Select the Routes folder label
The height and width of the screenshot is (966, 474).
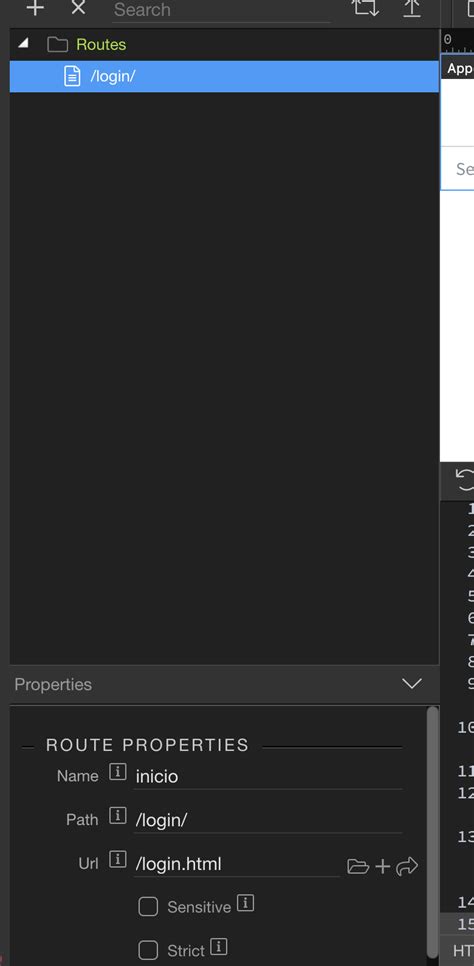[101, 44]
